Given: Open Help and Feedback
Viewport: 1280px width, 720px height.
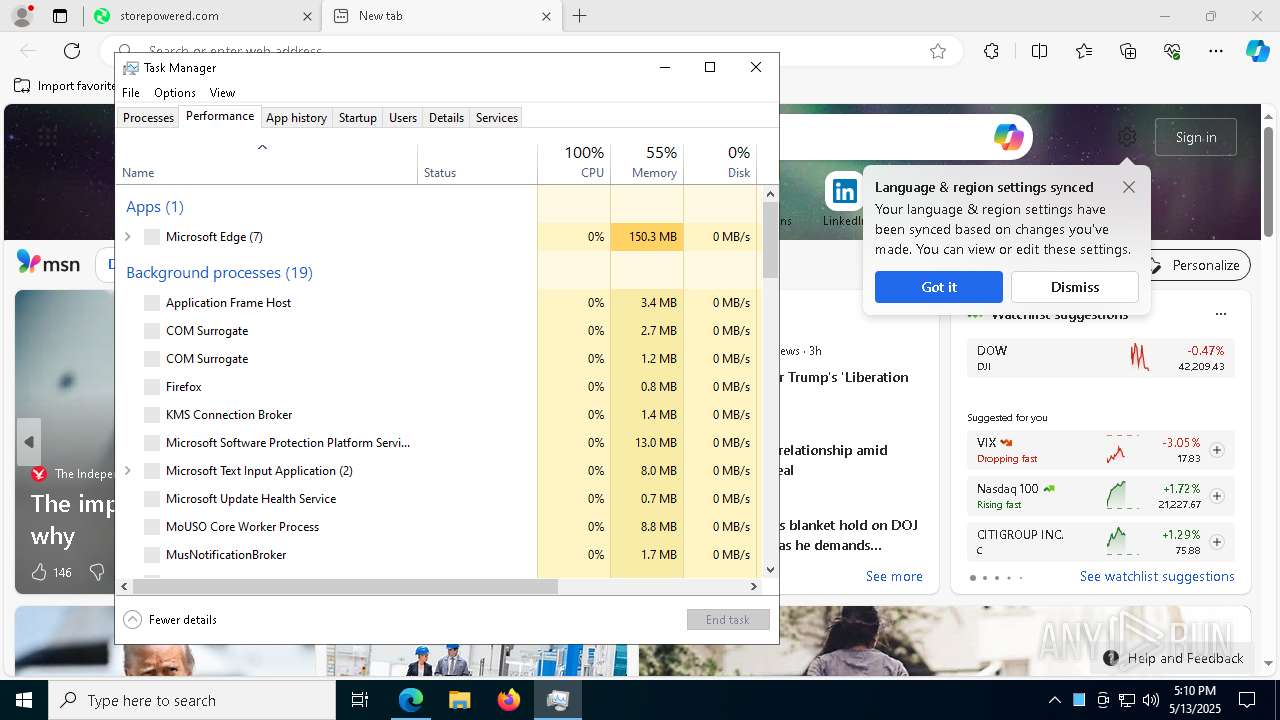Looking at the screenshot, I should tap(1173, 658).
